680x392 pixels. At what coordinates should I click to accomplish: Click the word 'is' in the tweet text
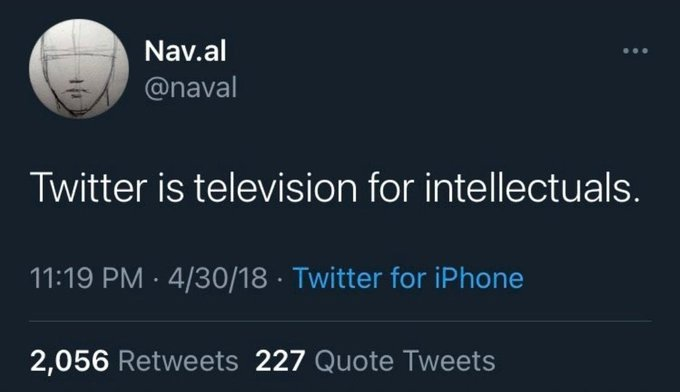point(171,188)
